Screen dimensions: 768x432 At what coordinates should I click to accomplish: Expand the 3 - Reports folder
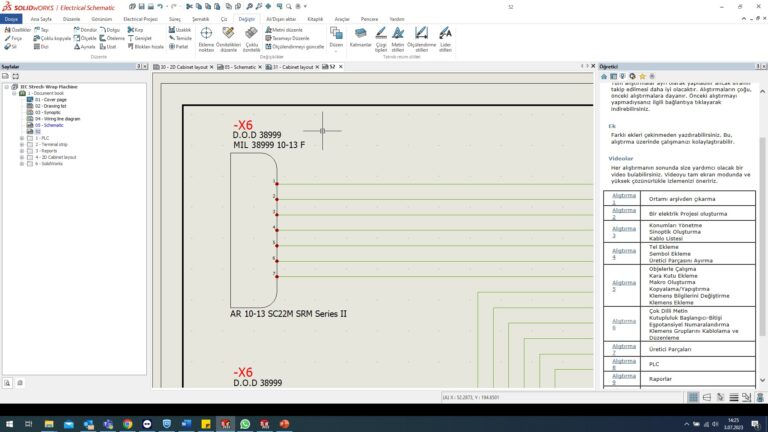tap(22, 151)
